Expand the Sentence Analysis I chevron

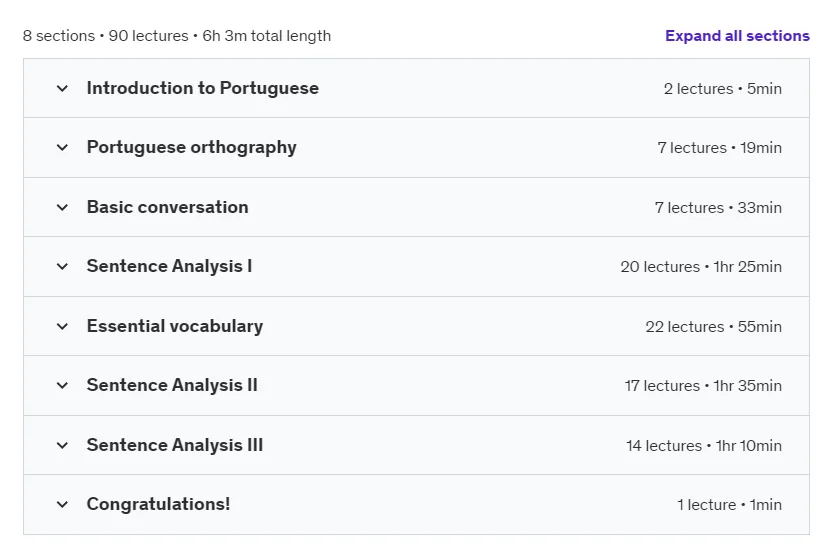click(x=62, y=267)
